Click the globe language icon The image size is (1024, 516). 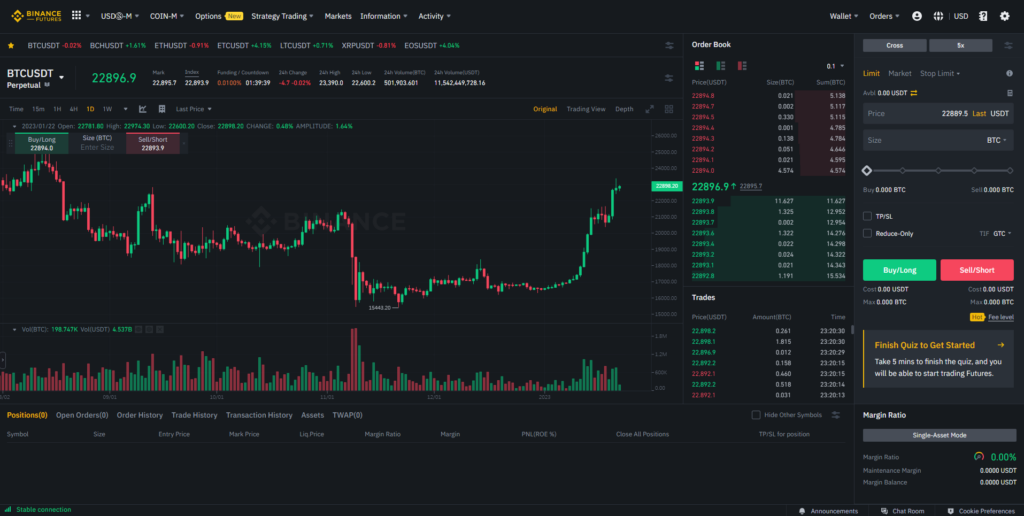(938, 16)
